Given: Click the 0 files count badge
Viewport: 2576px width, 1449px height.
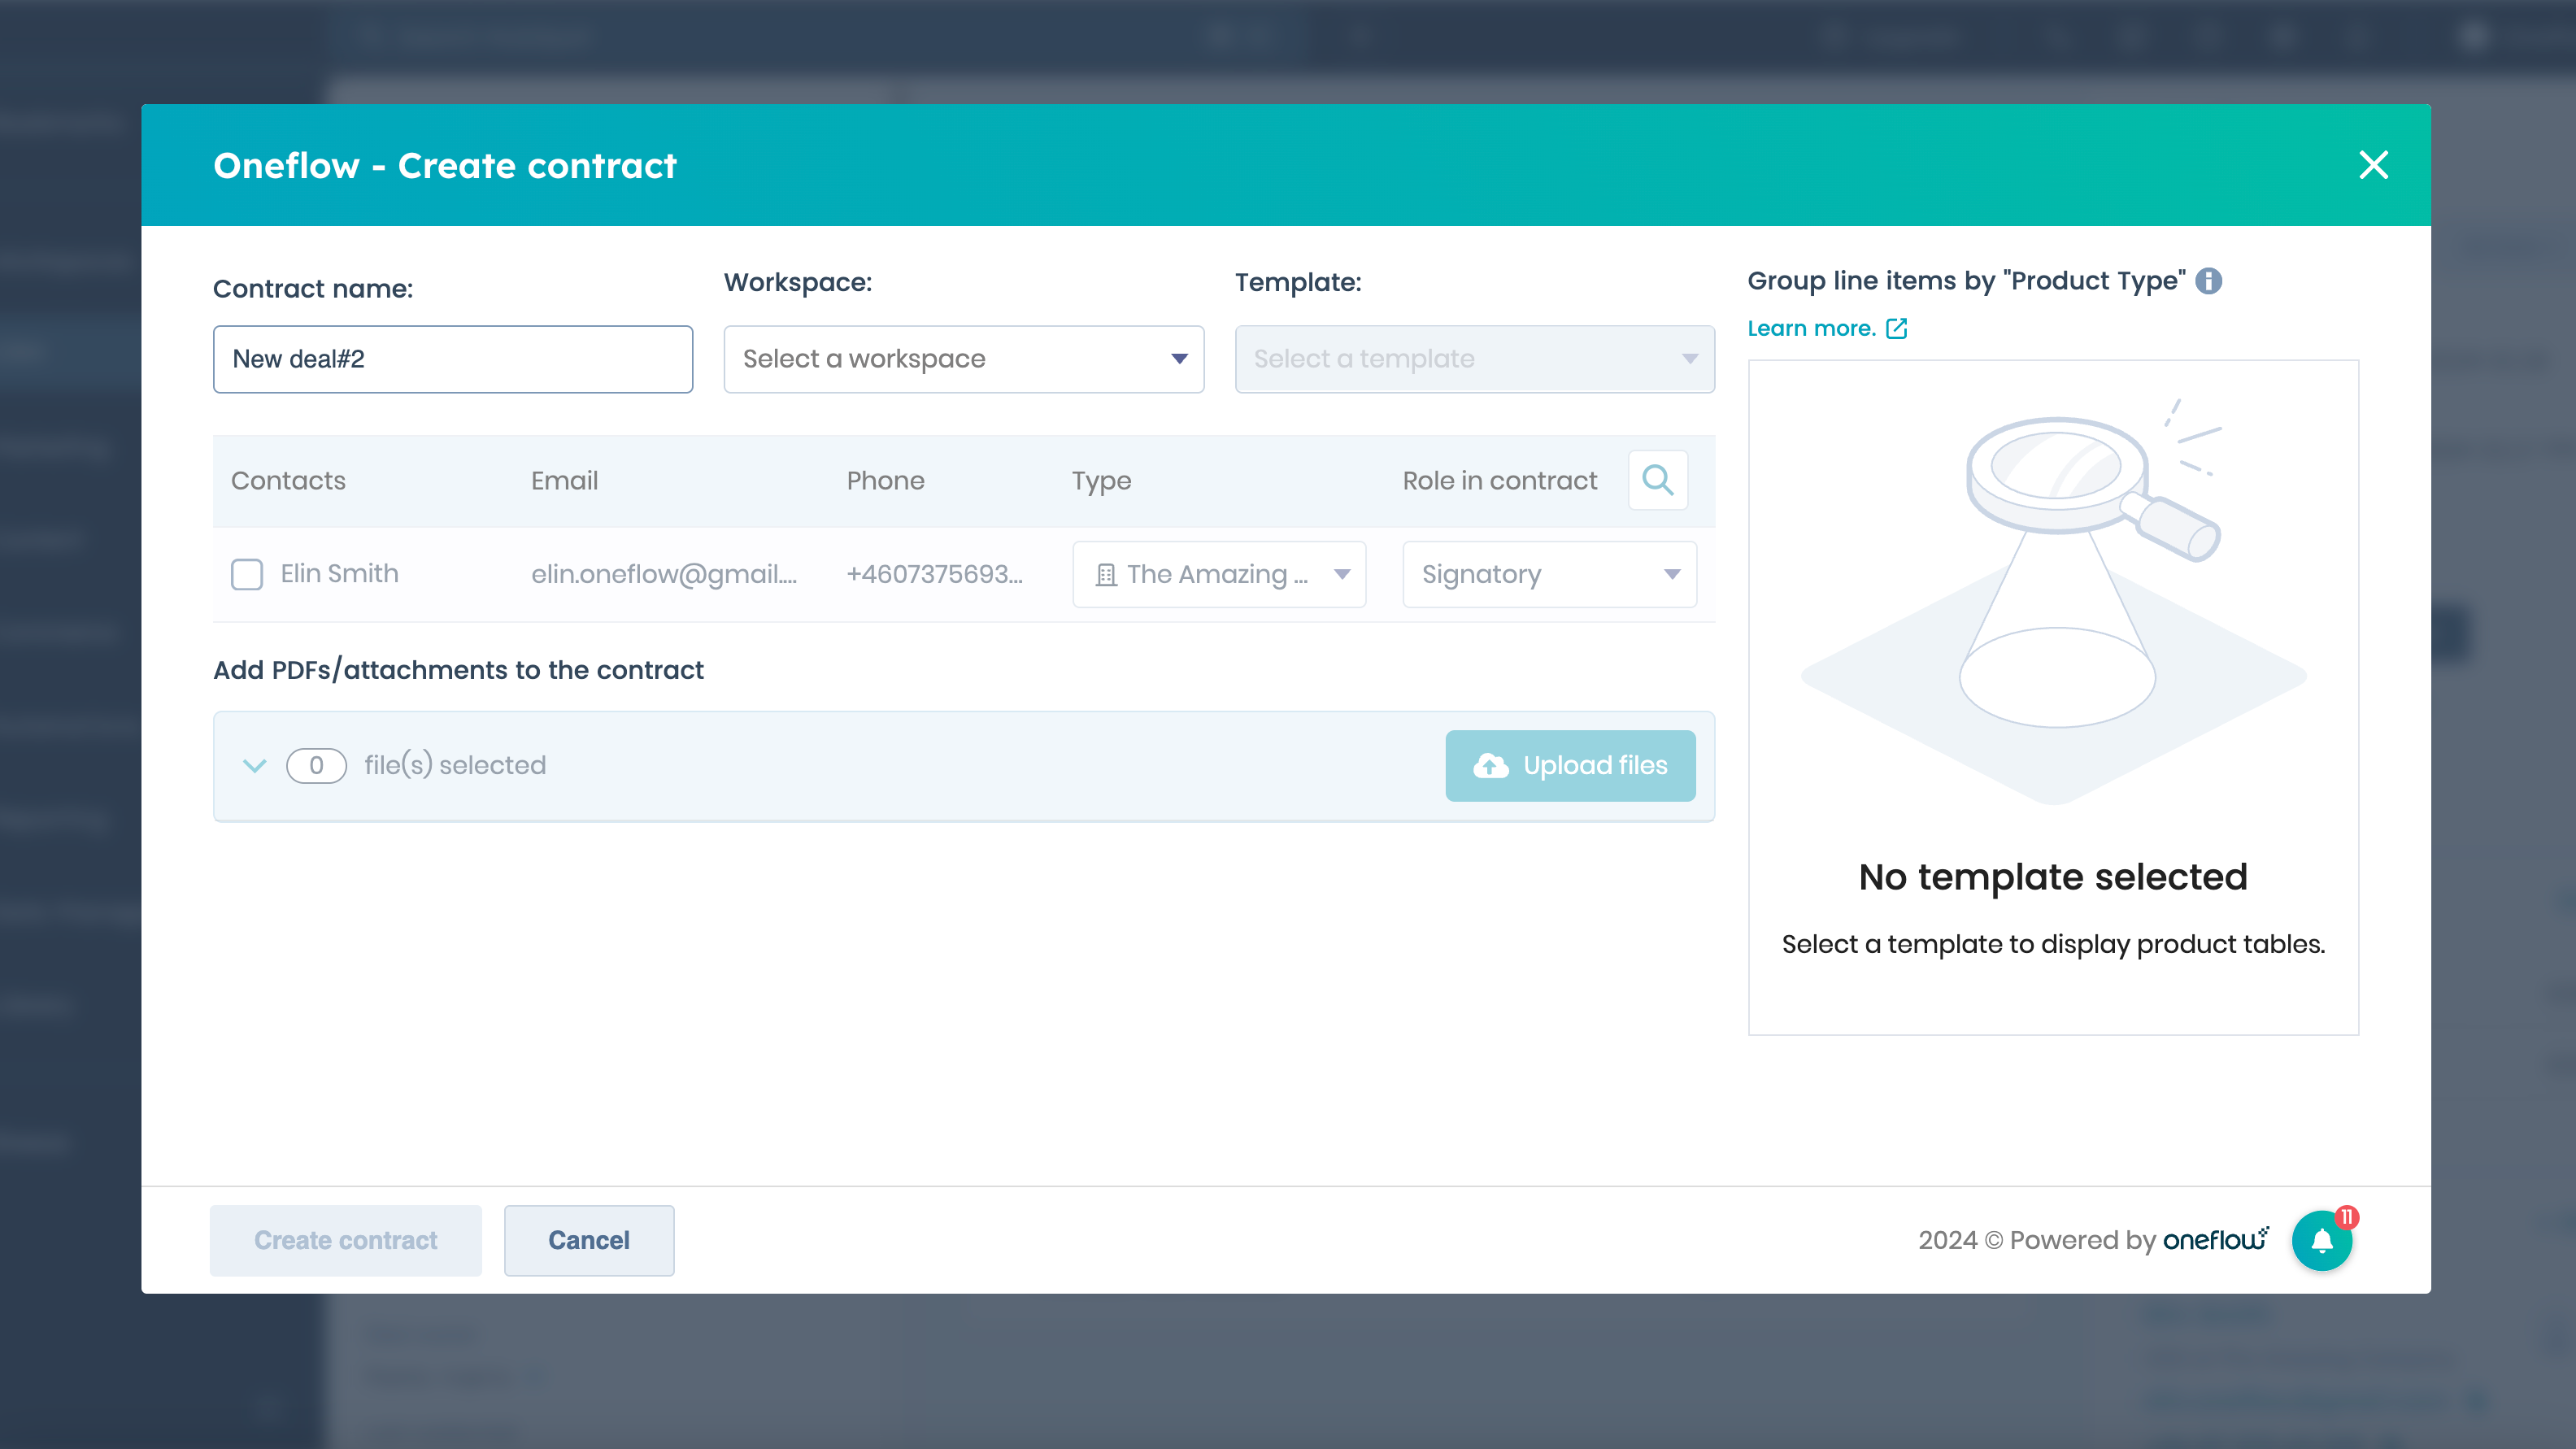Looking at the screenshot, I should pos(316,766).
